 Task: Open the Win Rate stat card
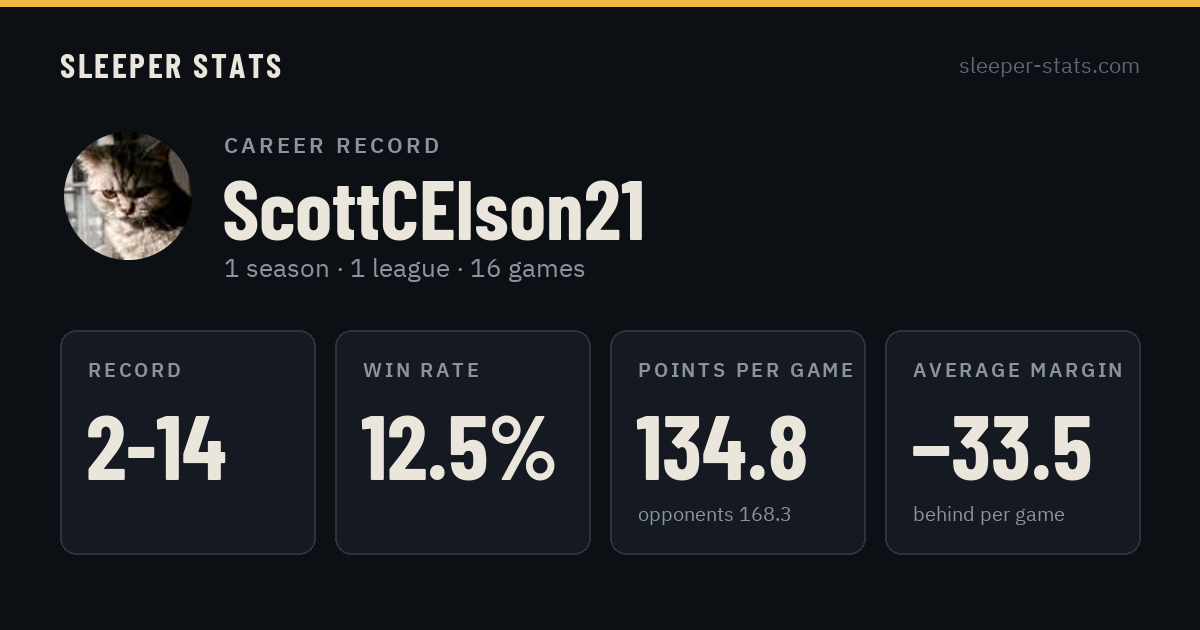click(463, 442)
